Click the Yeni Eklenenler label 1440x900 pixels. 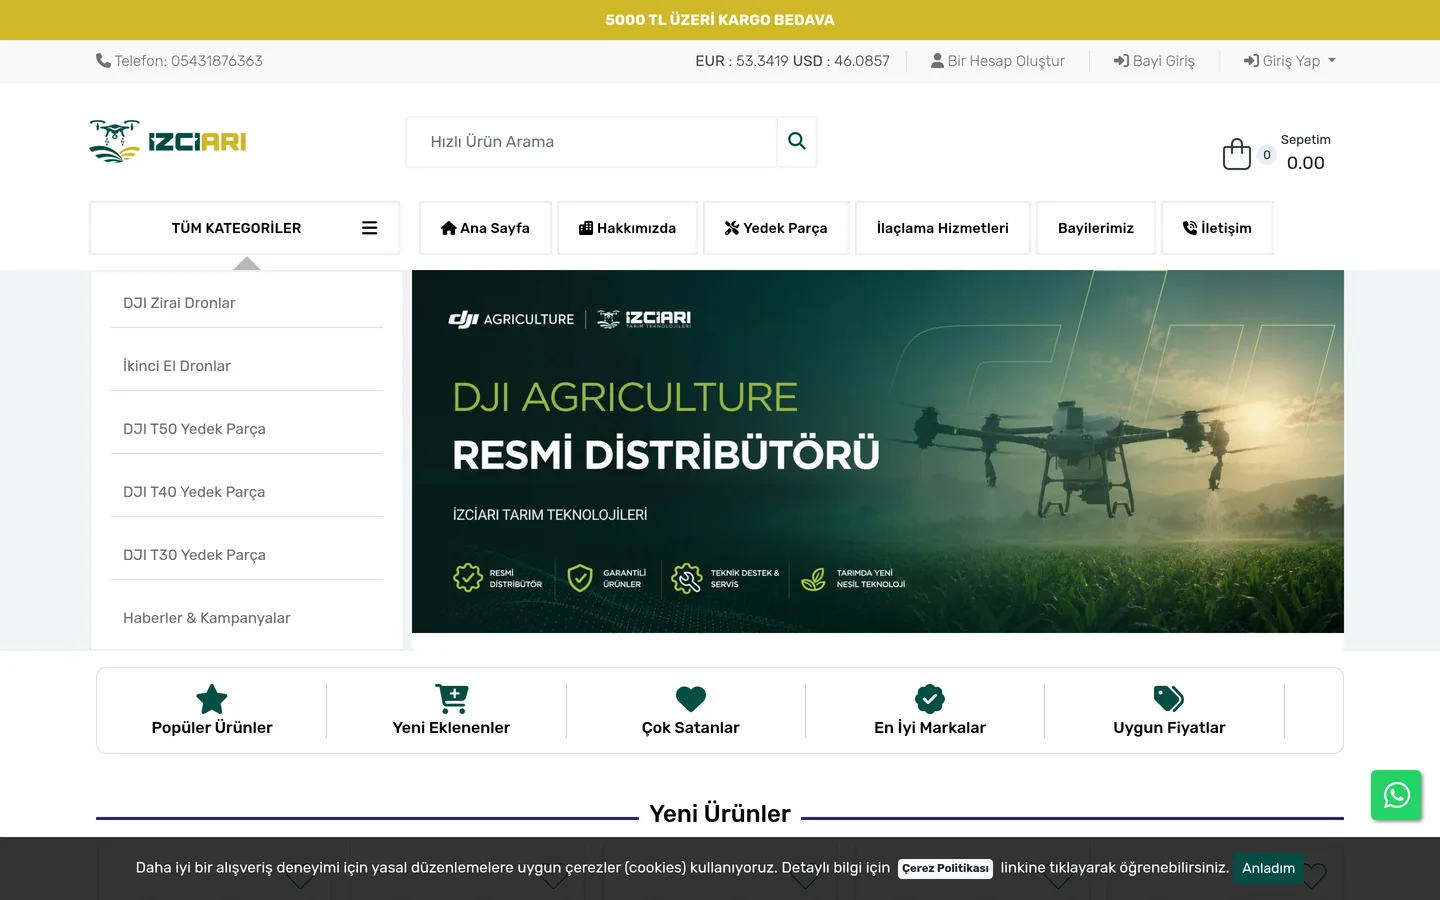point(451,728)
